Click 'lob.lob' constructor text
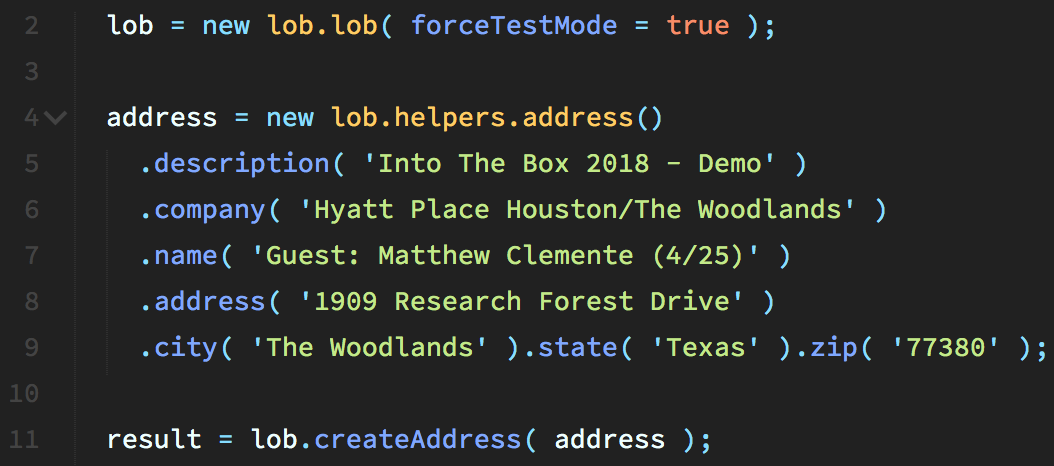Image resolution: width=1054 pixels, height=466 pixels. (323, 26)
